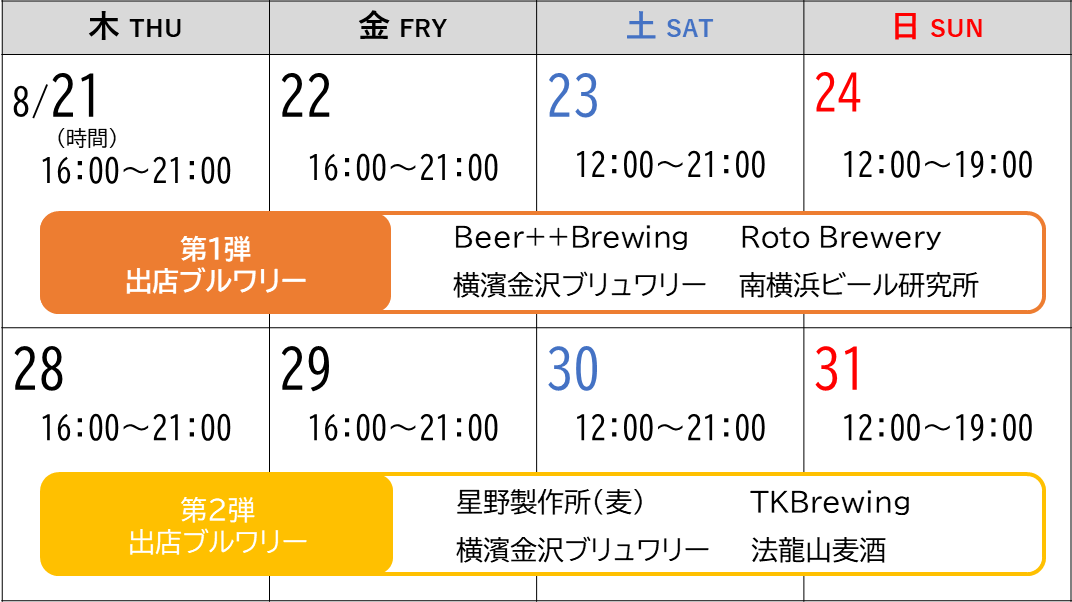Click 法龍山麦酒 brewery name
The image size is (1072, 602).
[x=818, y=550]
